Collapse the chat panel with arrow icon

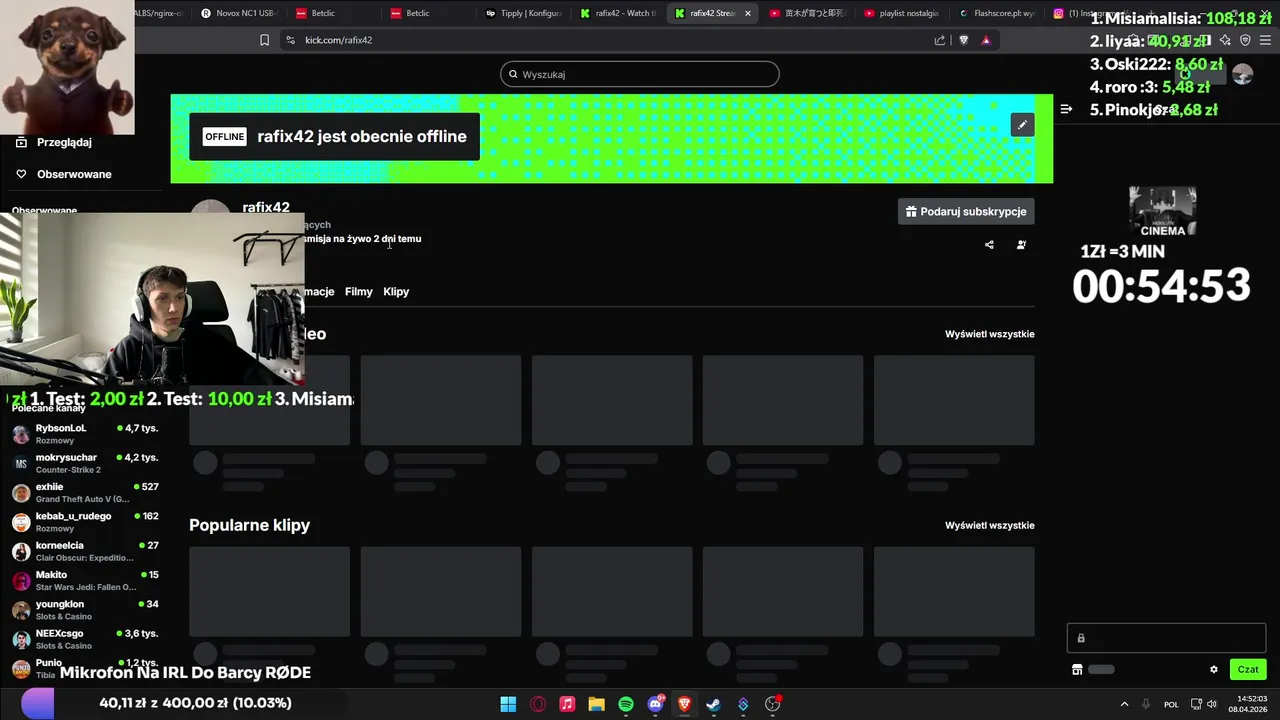1066,109
